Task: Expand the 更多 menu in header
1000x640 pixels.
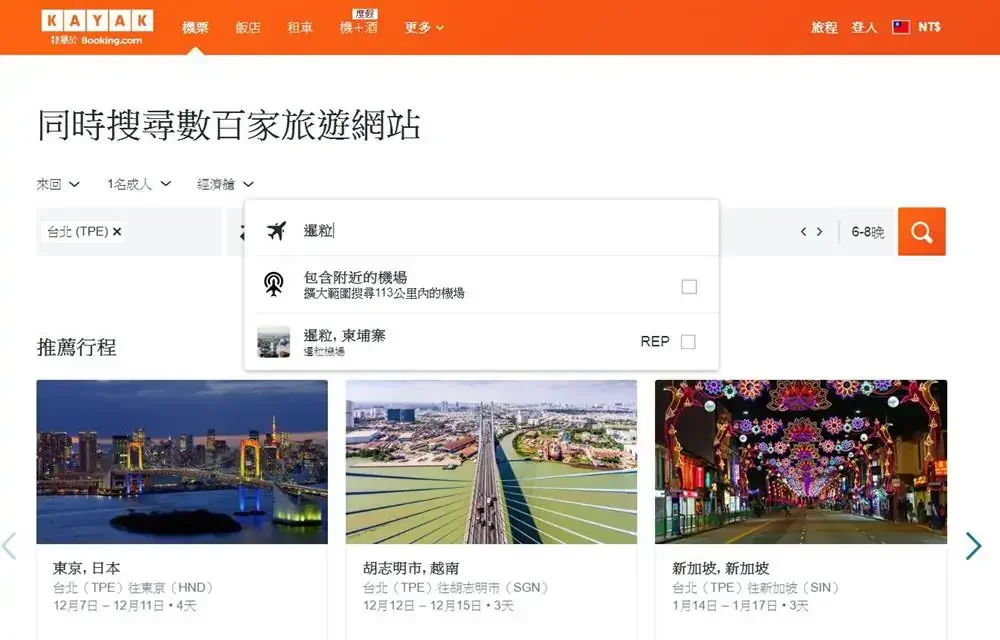Action: 424,28
